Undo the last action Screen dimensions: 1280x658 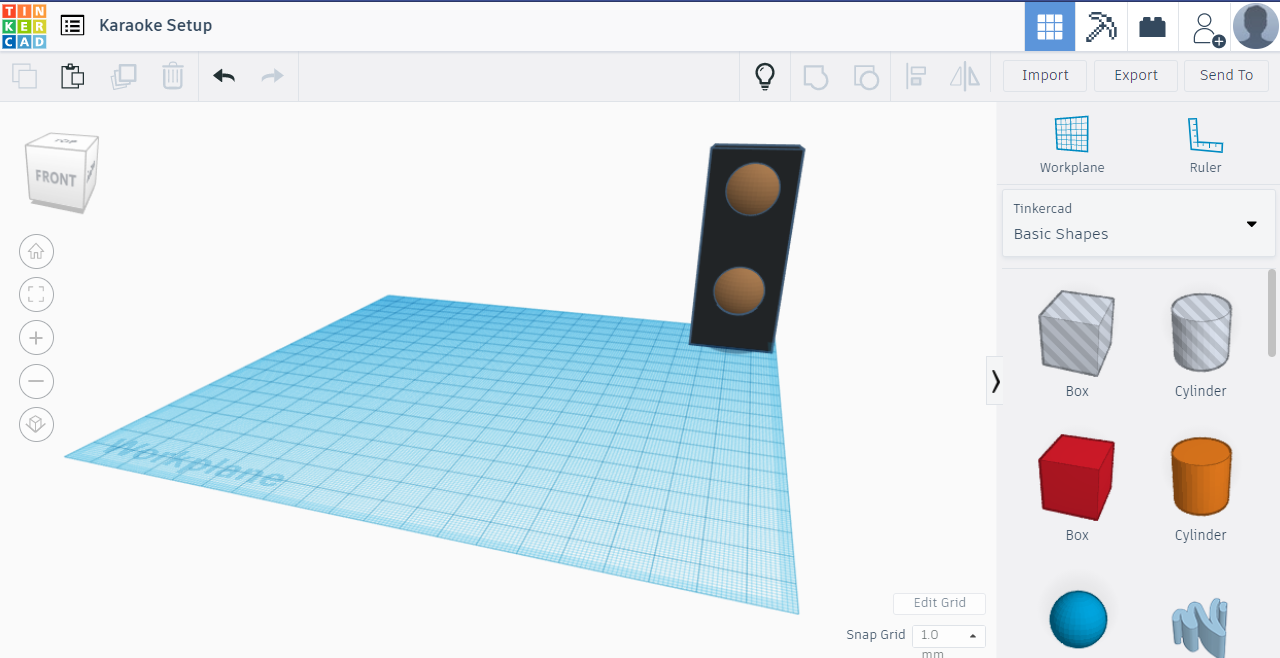coord(224,76)
